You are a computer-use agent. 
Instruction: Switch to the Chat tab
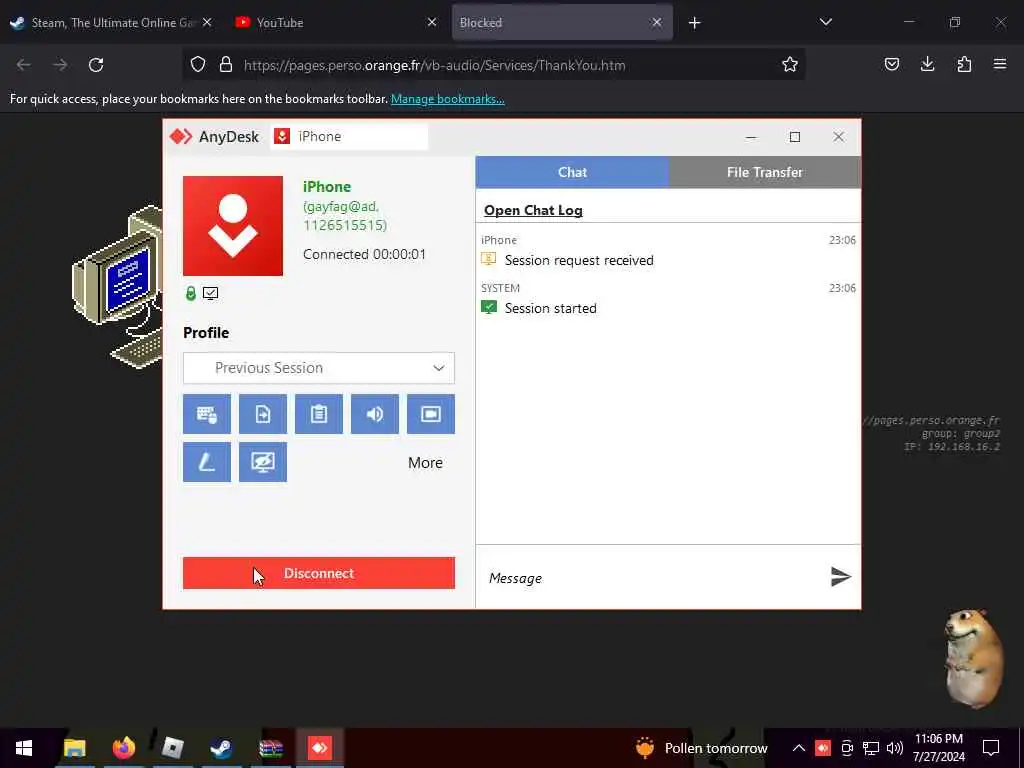coord(572,172)
